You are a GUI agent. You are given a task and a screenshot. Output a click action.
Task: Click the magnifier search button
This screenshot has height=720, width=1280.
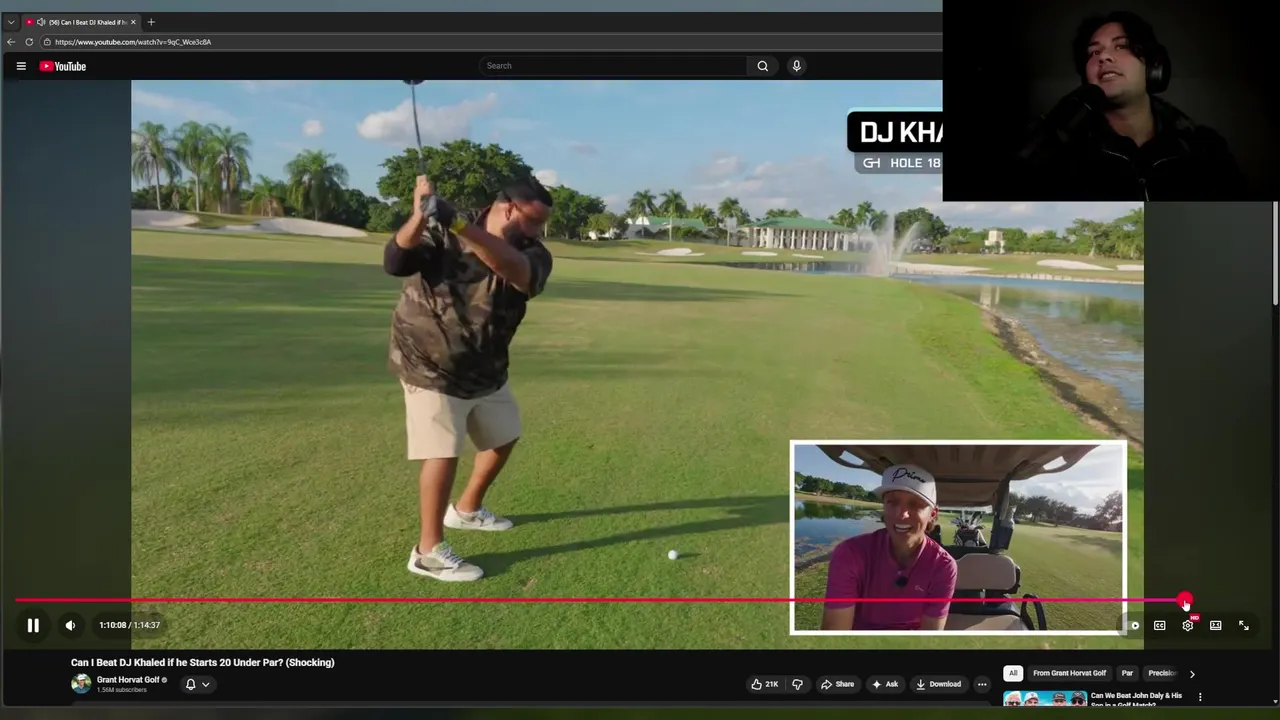click(763, 66)
